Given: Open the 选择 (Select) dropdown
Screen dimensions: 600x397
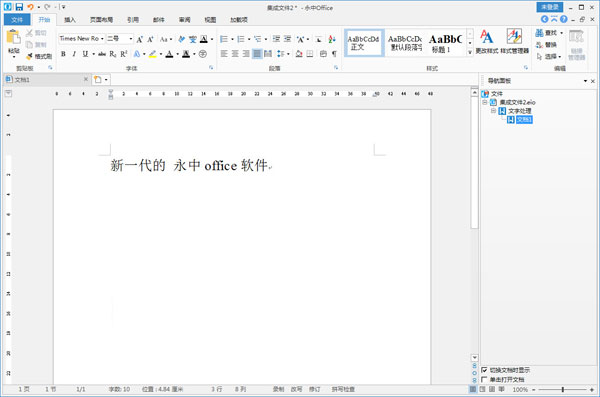Looking at the screenshot, I should 549,57.
